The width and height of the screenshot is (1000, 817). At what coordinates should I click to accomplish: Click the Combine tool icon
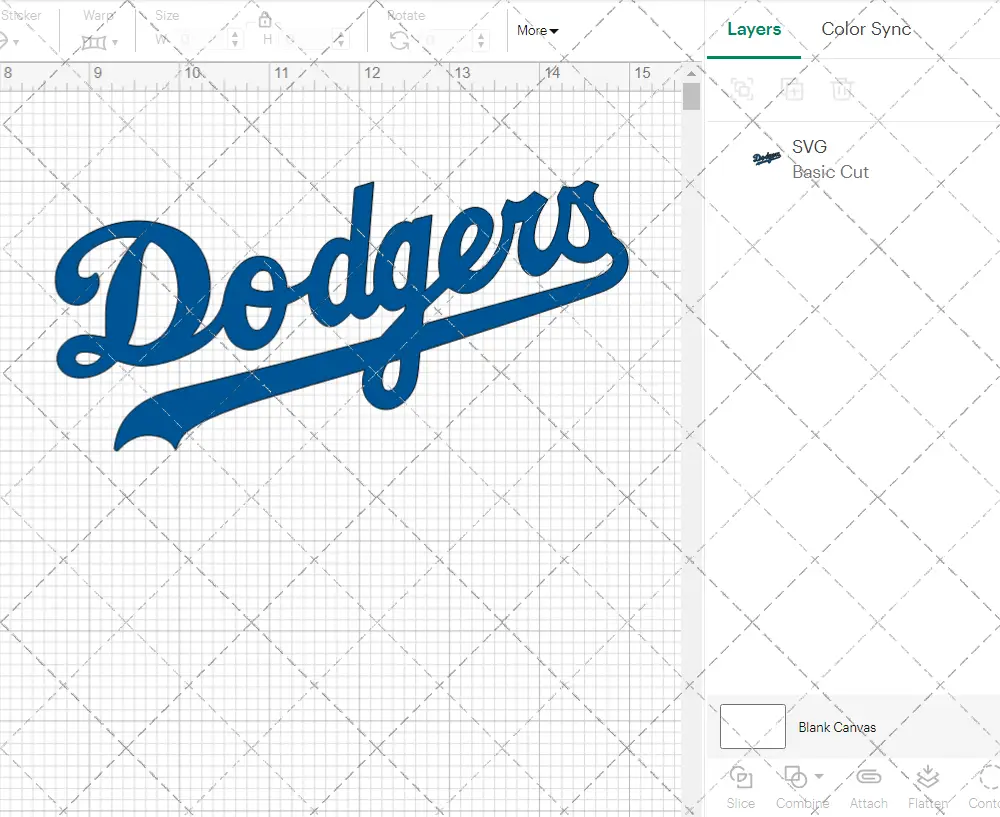coord(795,777)
